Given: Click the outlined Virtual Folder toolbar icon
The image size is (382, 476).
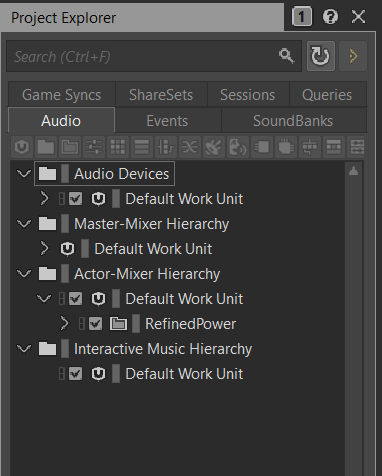Looking at the screenshot, I should pyautogui.click(x=70, y=147).
